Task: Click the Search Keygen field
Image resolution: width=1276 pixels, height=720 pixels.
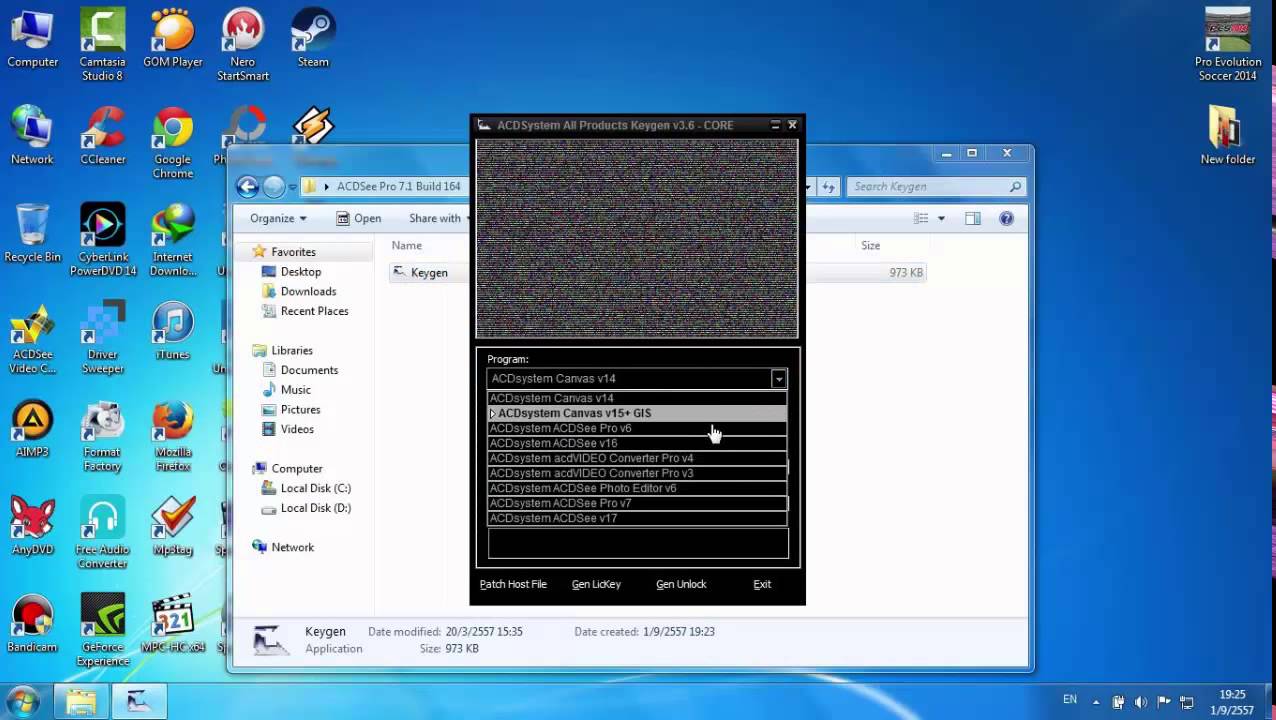Action: pos(937,186)
